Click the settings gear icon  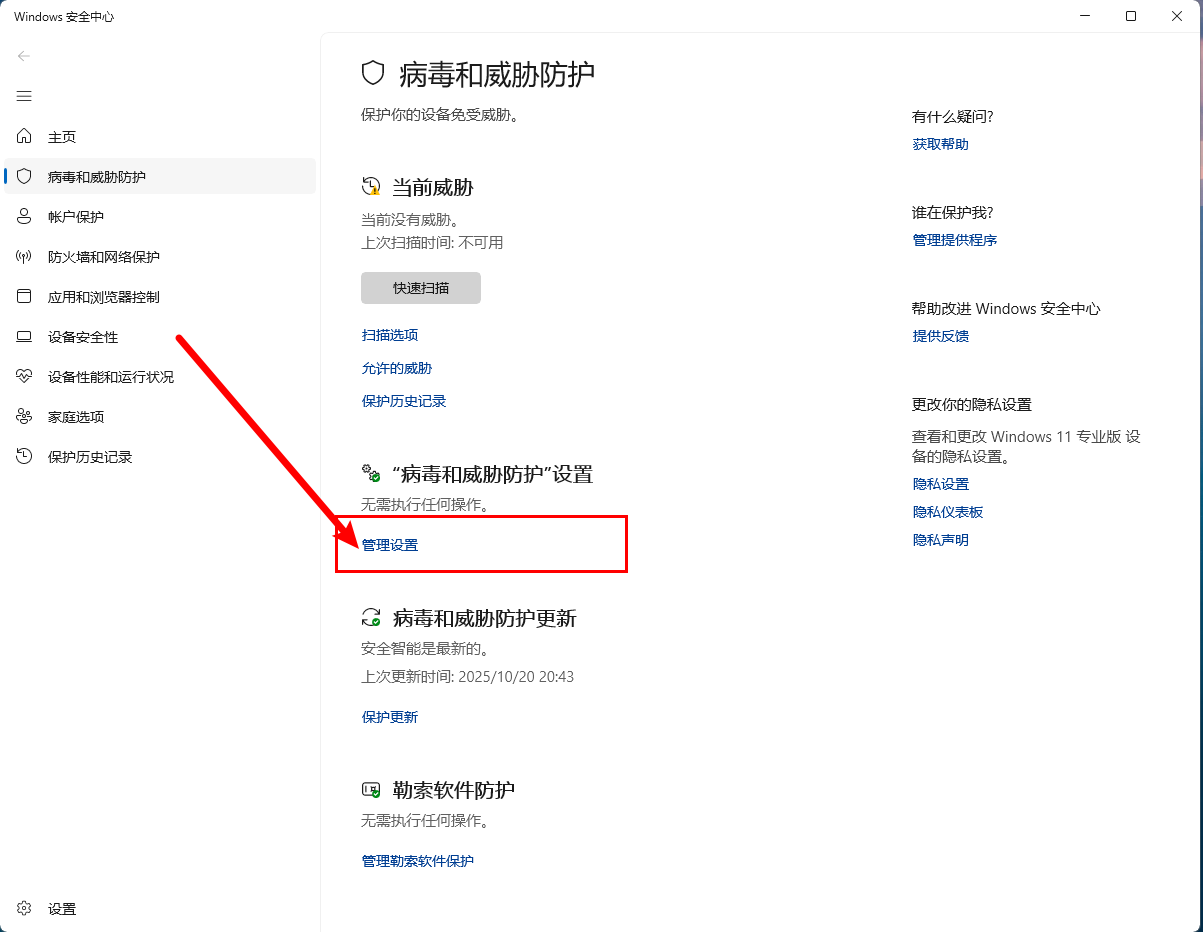click(x=24, y=909)
